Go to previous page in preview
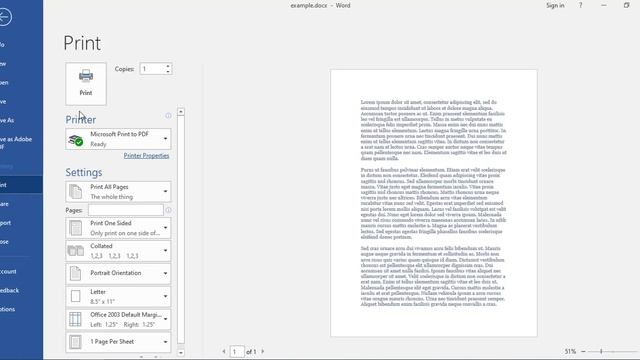This screenshot has height=360, width=640. [224, 351]
